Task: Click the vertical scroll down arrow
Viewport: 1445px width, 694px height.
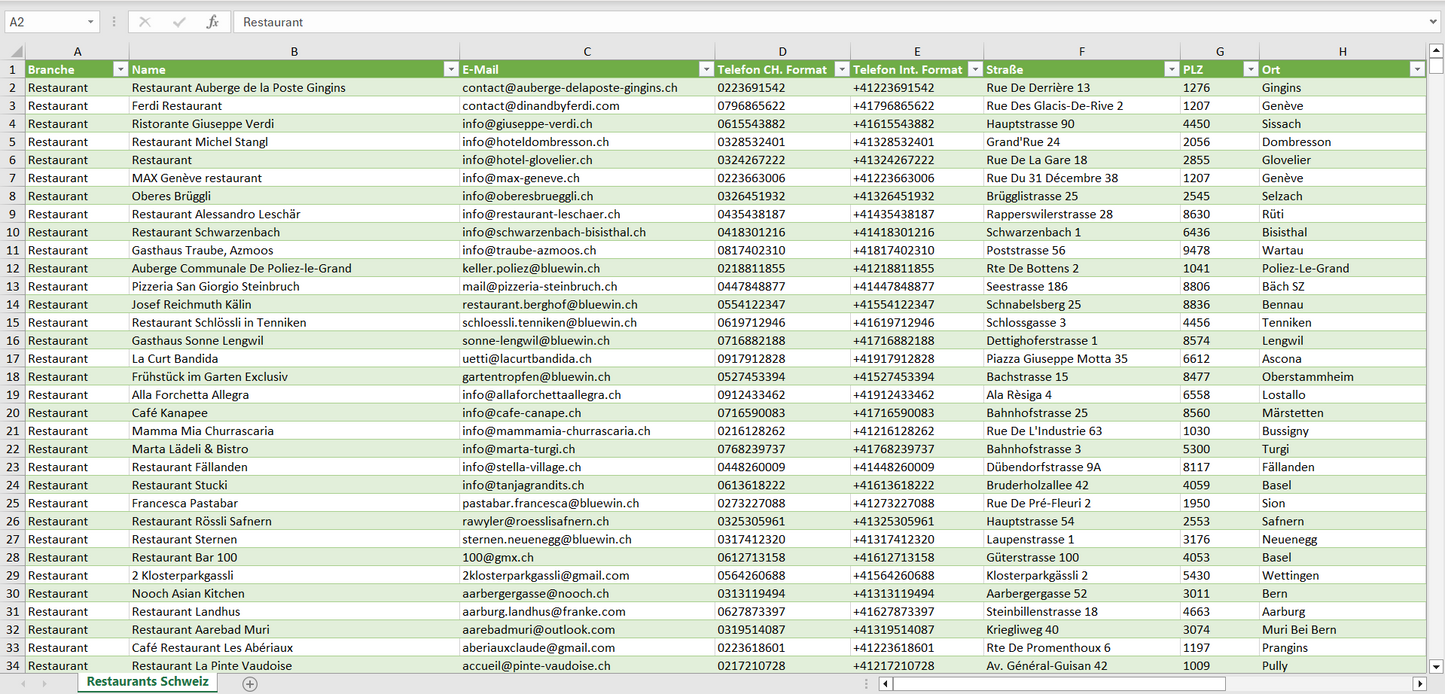Action: coord(1436,666)
